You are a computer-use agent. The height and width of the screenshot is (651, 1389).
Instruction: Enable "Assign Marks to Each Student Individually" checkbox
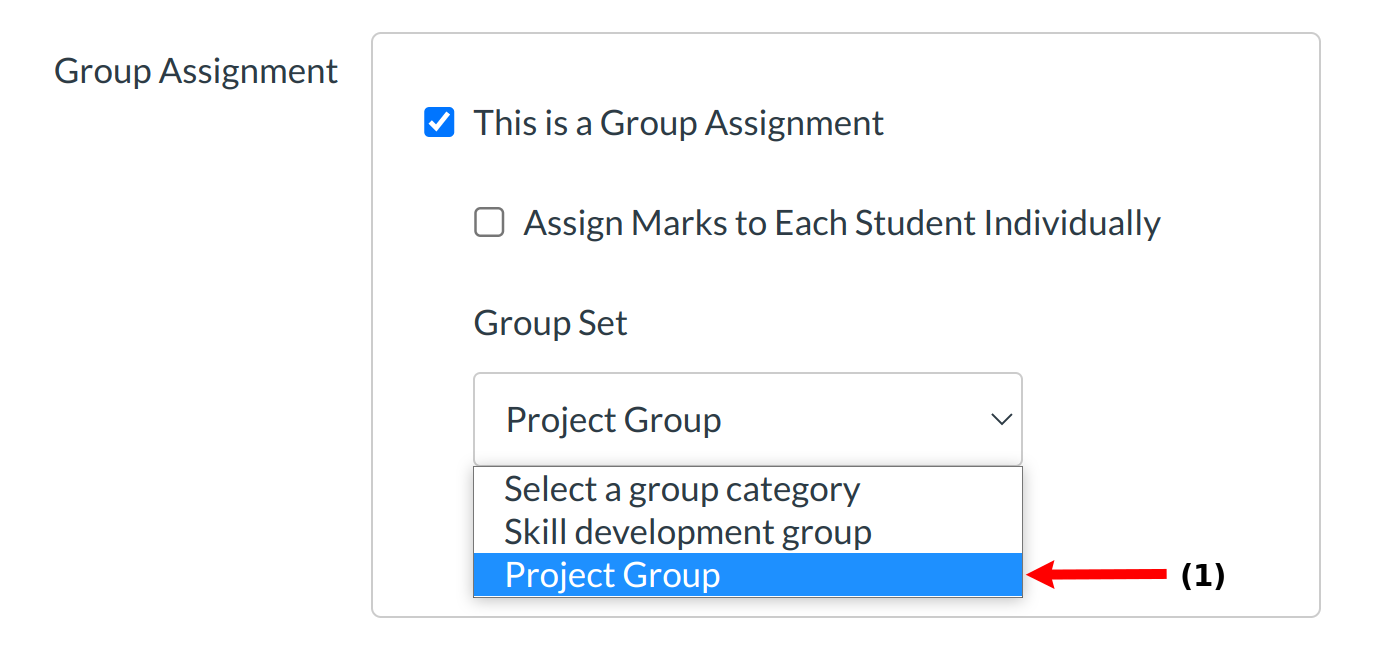click(x=489, y=222)
